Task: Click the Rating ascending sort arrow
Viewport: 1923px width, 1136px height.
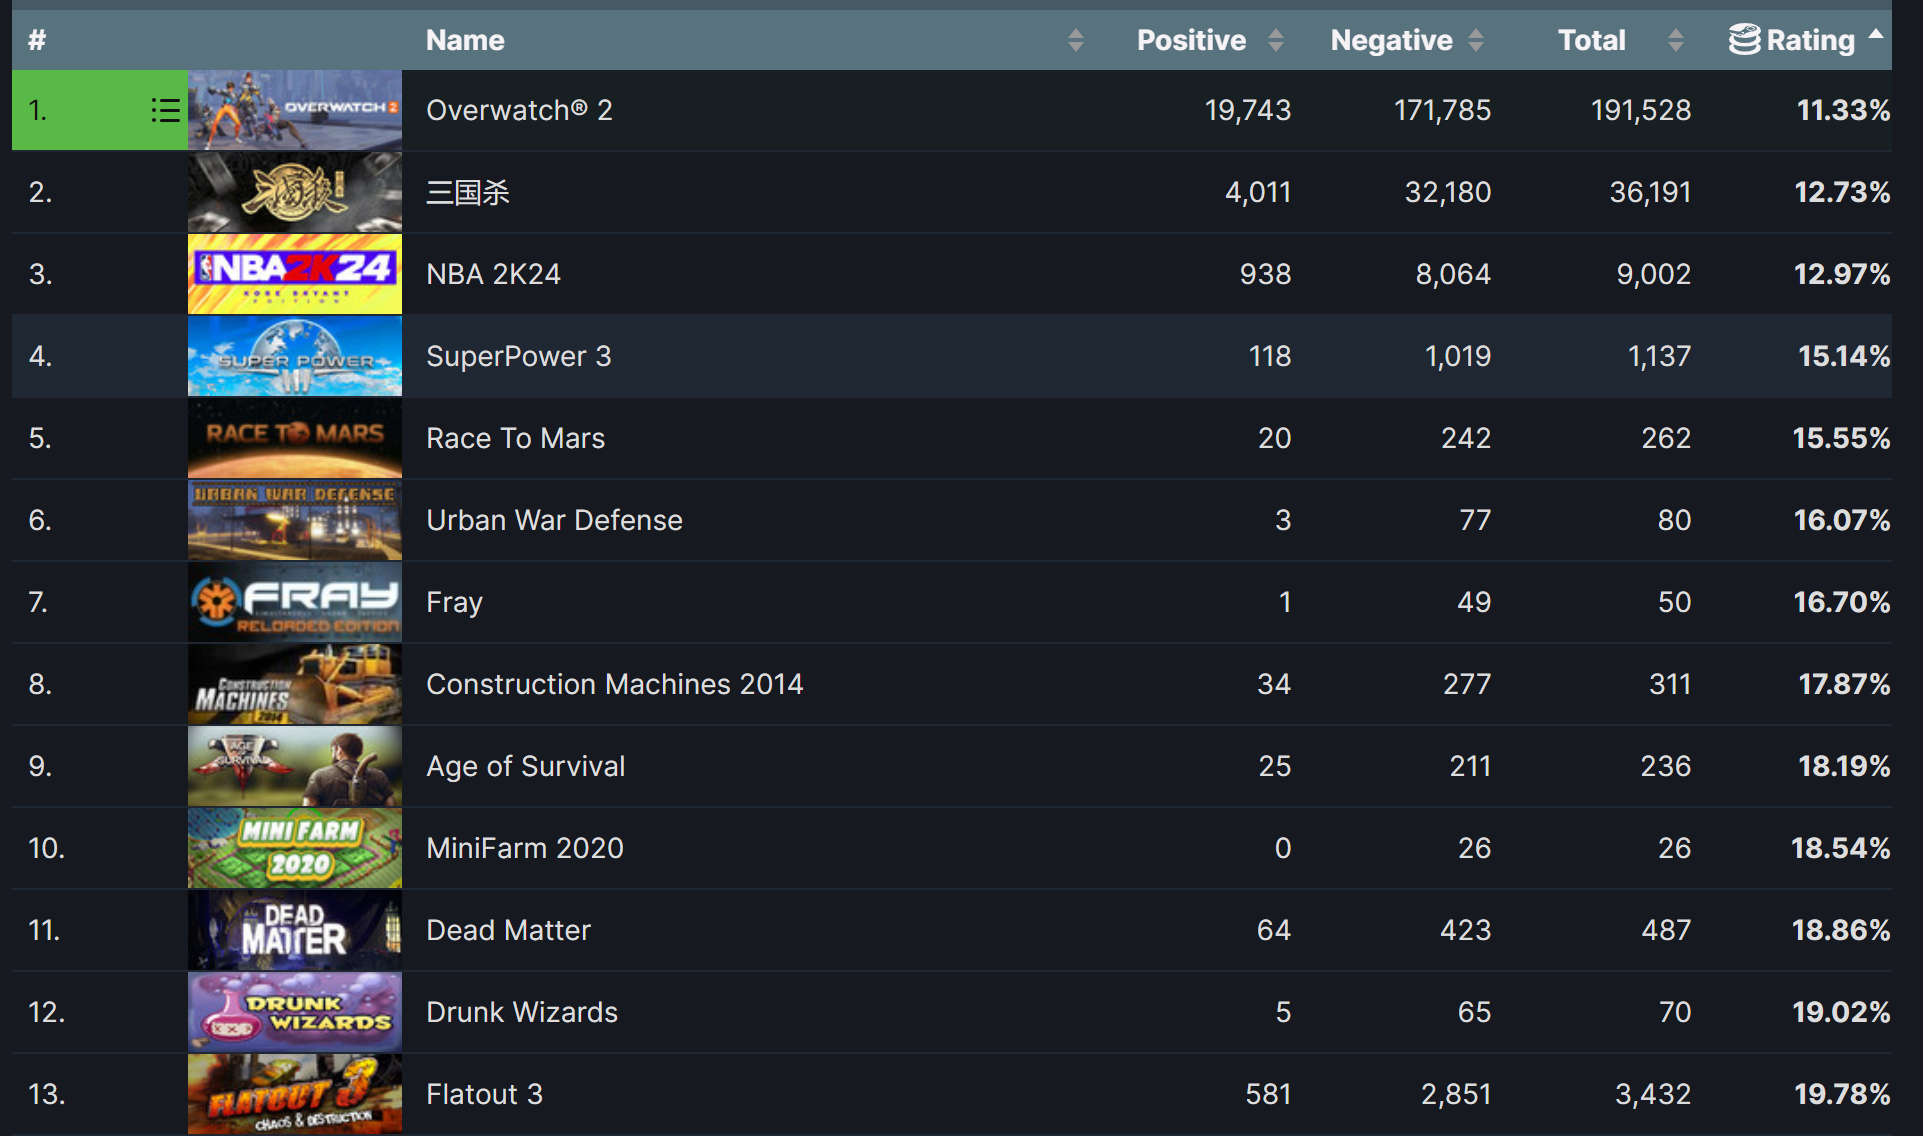Action: click(x=1876, y=34)
